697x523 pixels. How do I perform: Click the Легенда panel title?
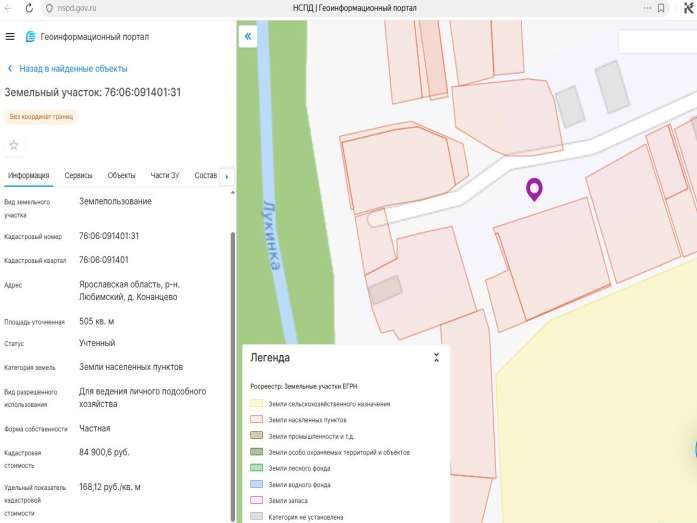tap(270, 358)
